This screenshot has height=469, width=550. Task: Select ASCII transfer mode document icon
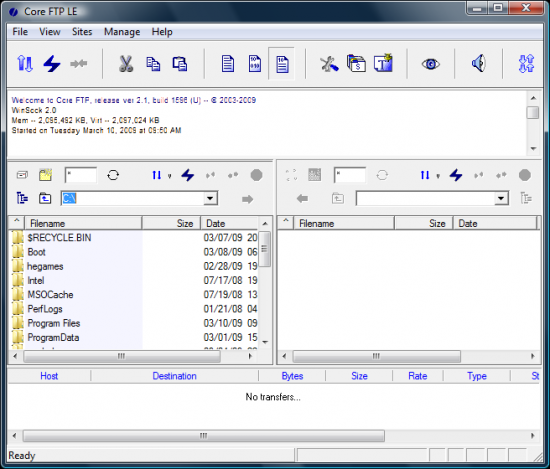click(x=228, y=64)
